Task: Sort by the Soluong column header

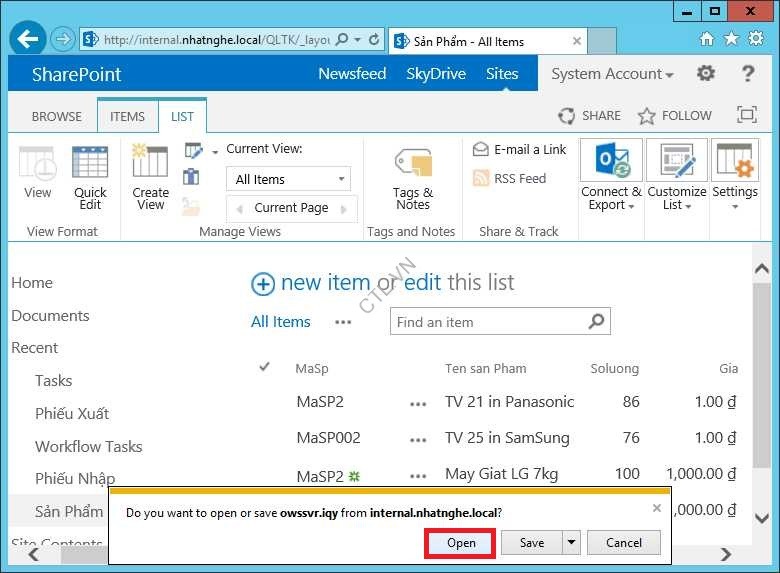Action: pyautogui.click(x=614, y=369)
